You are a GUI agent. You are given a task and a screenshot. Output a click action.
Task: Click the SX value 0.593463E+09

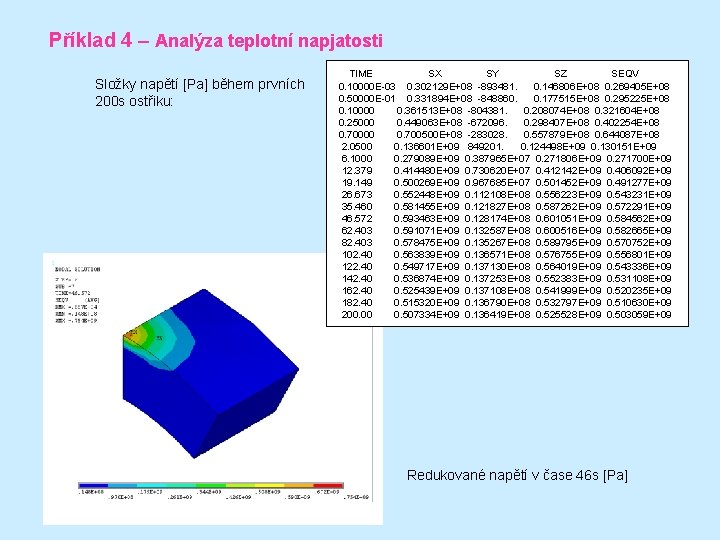click(x=426, y=219)
